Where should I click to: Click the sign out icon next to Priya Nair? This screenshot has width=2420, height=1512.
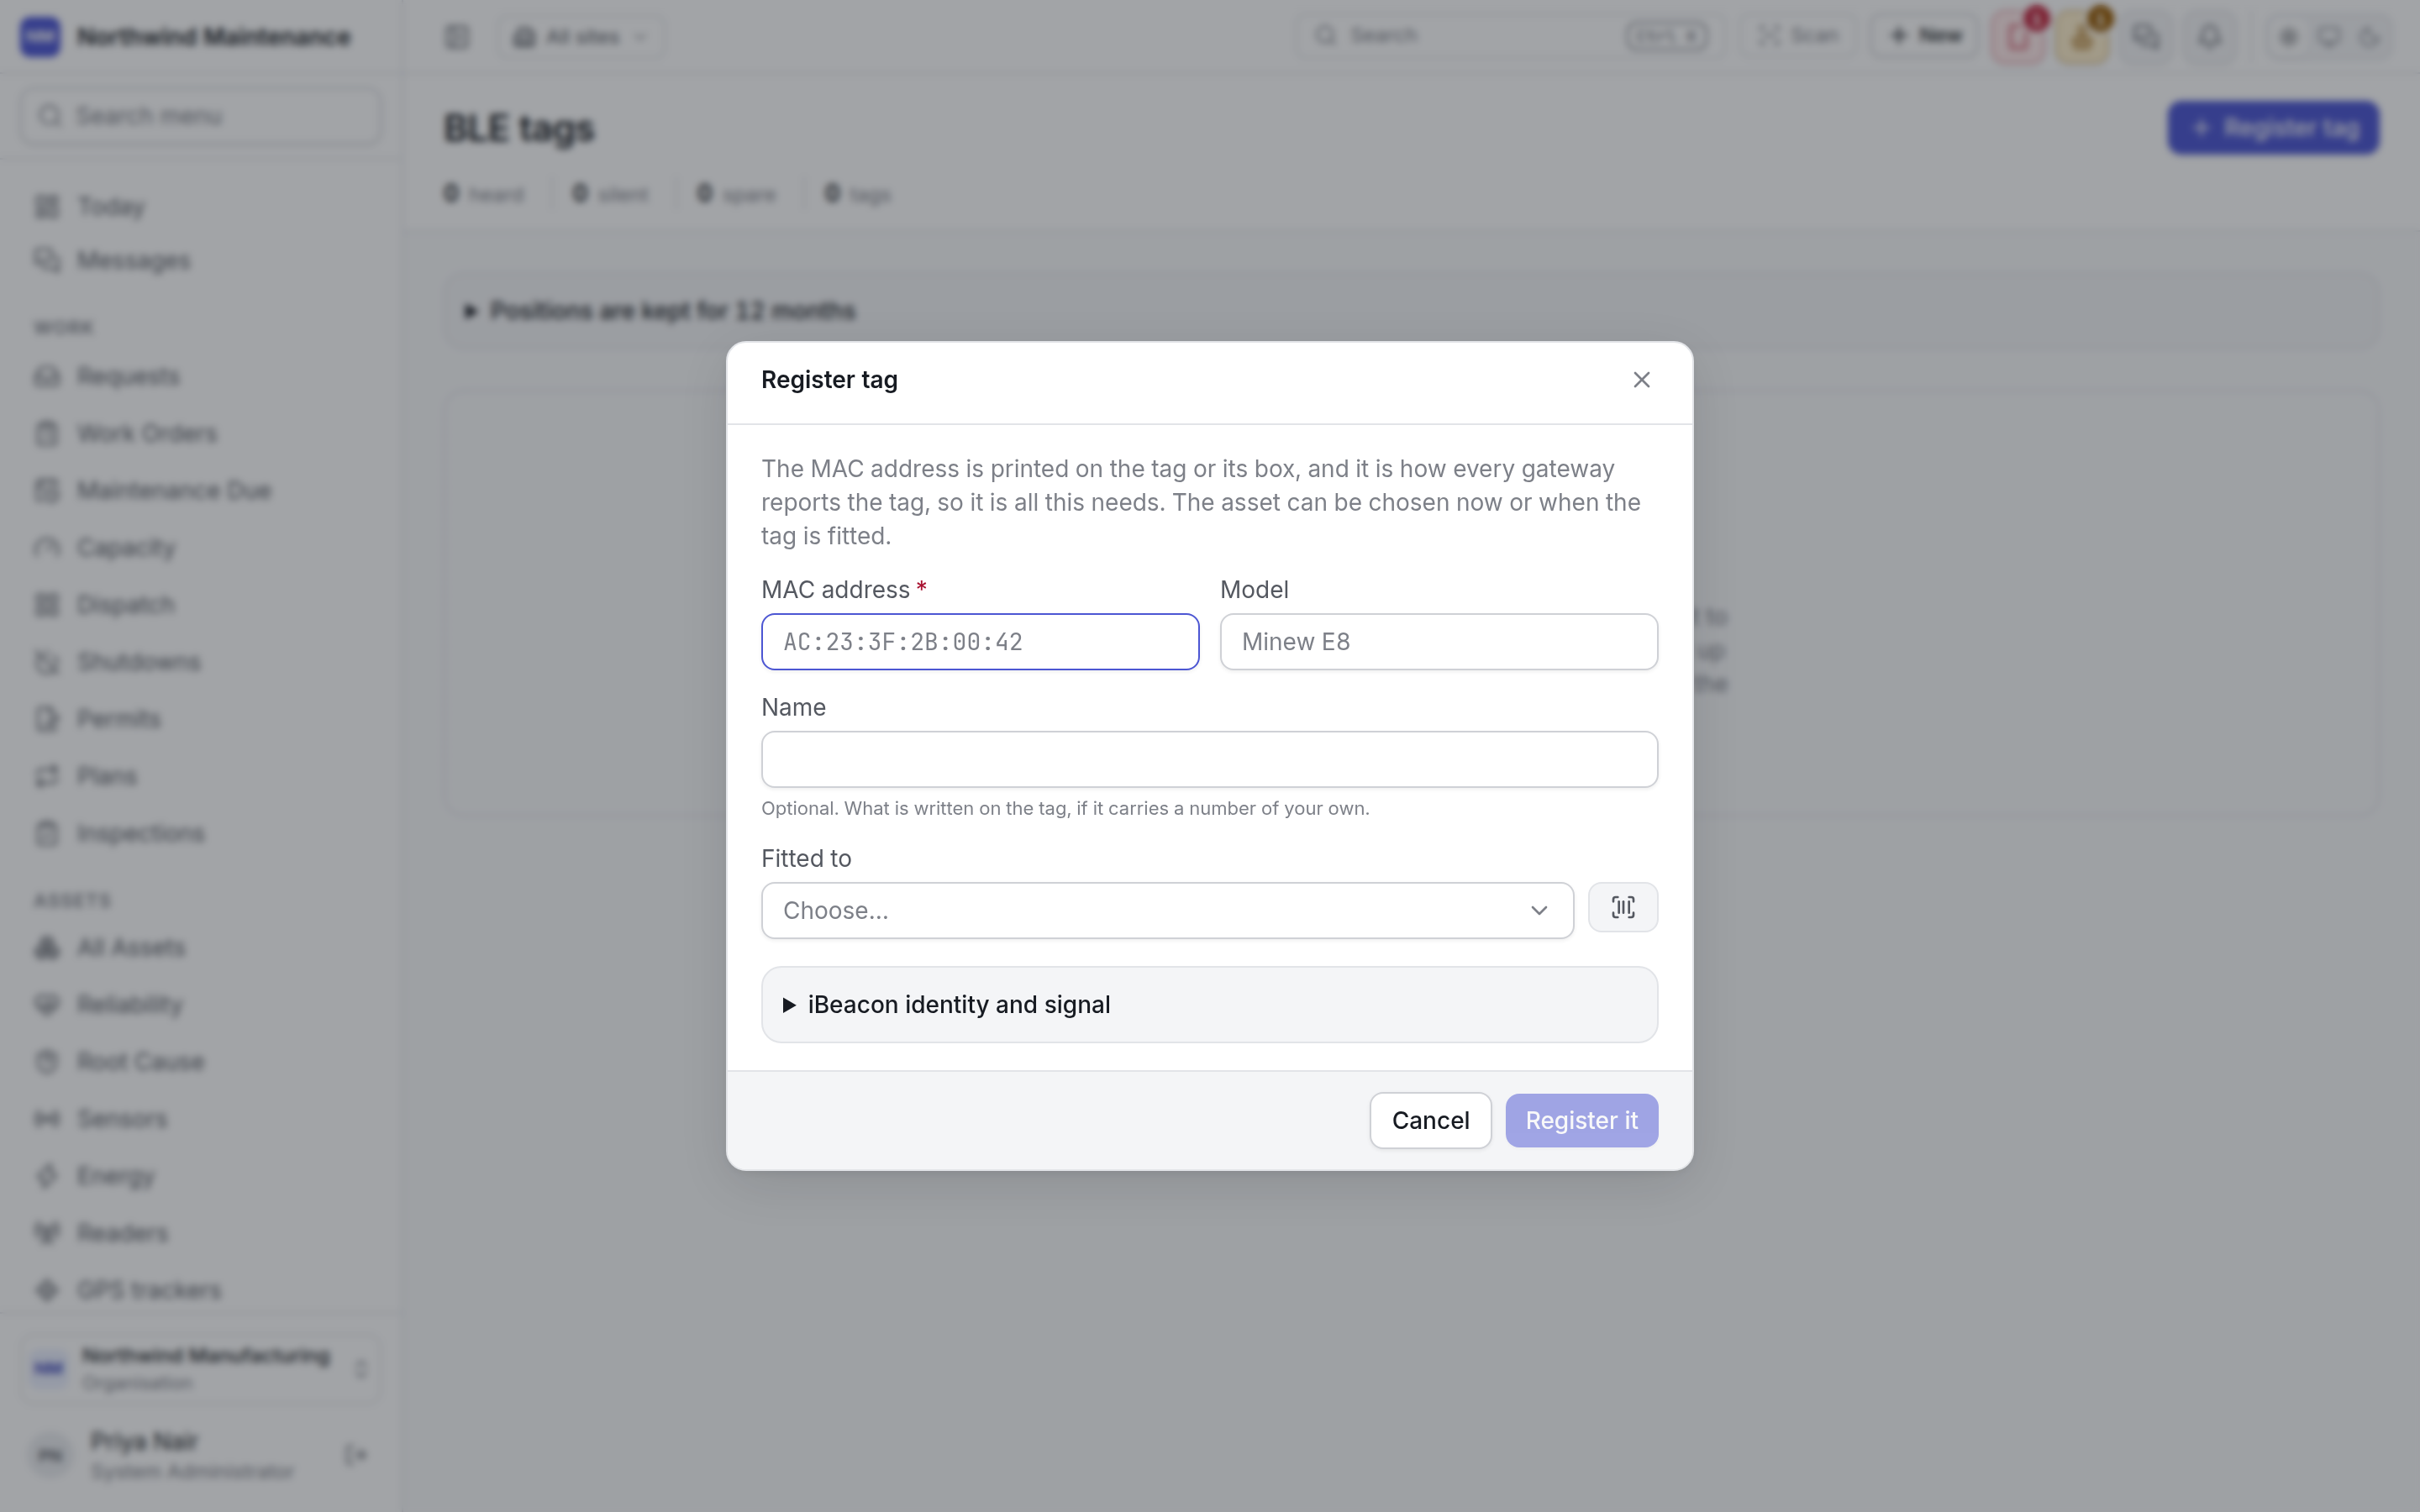point(355,1455)
